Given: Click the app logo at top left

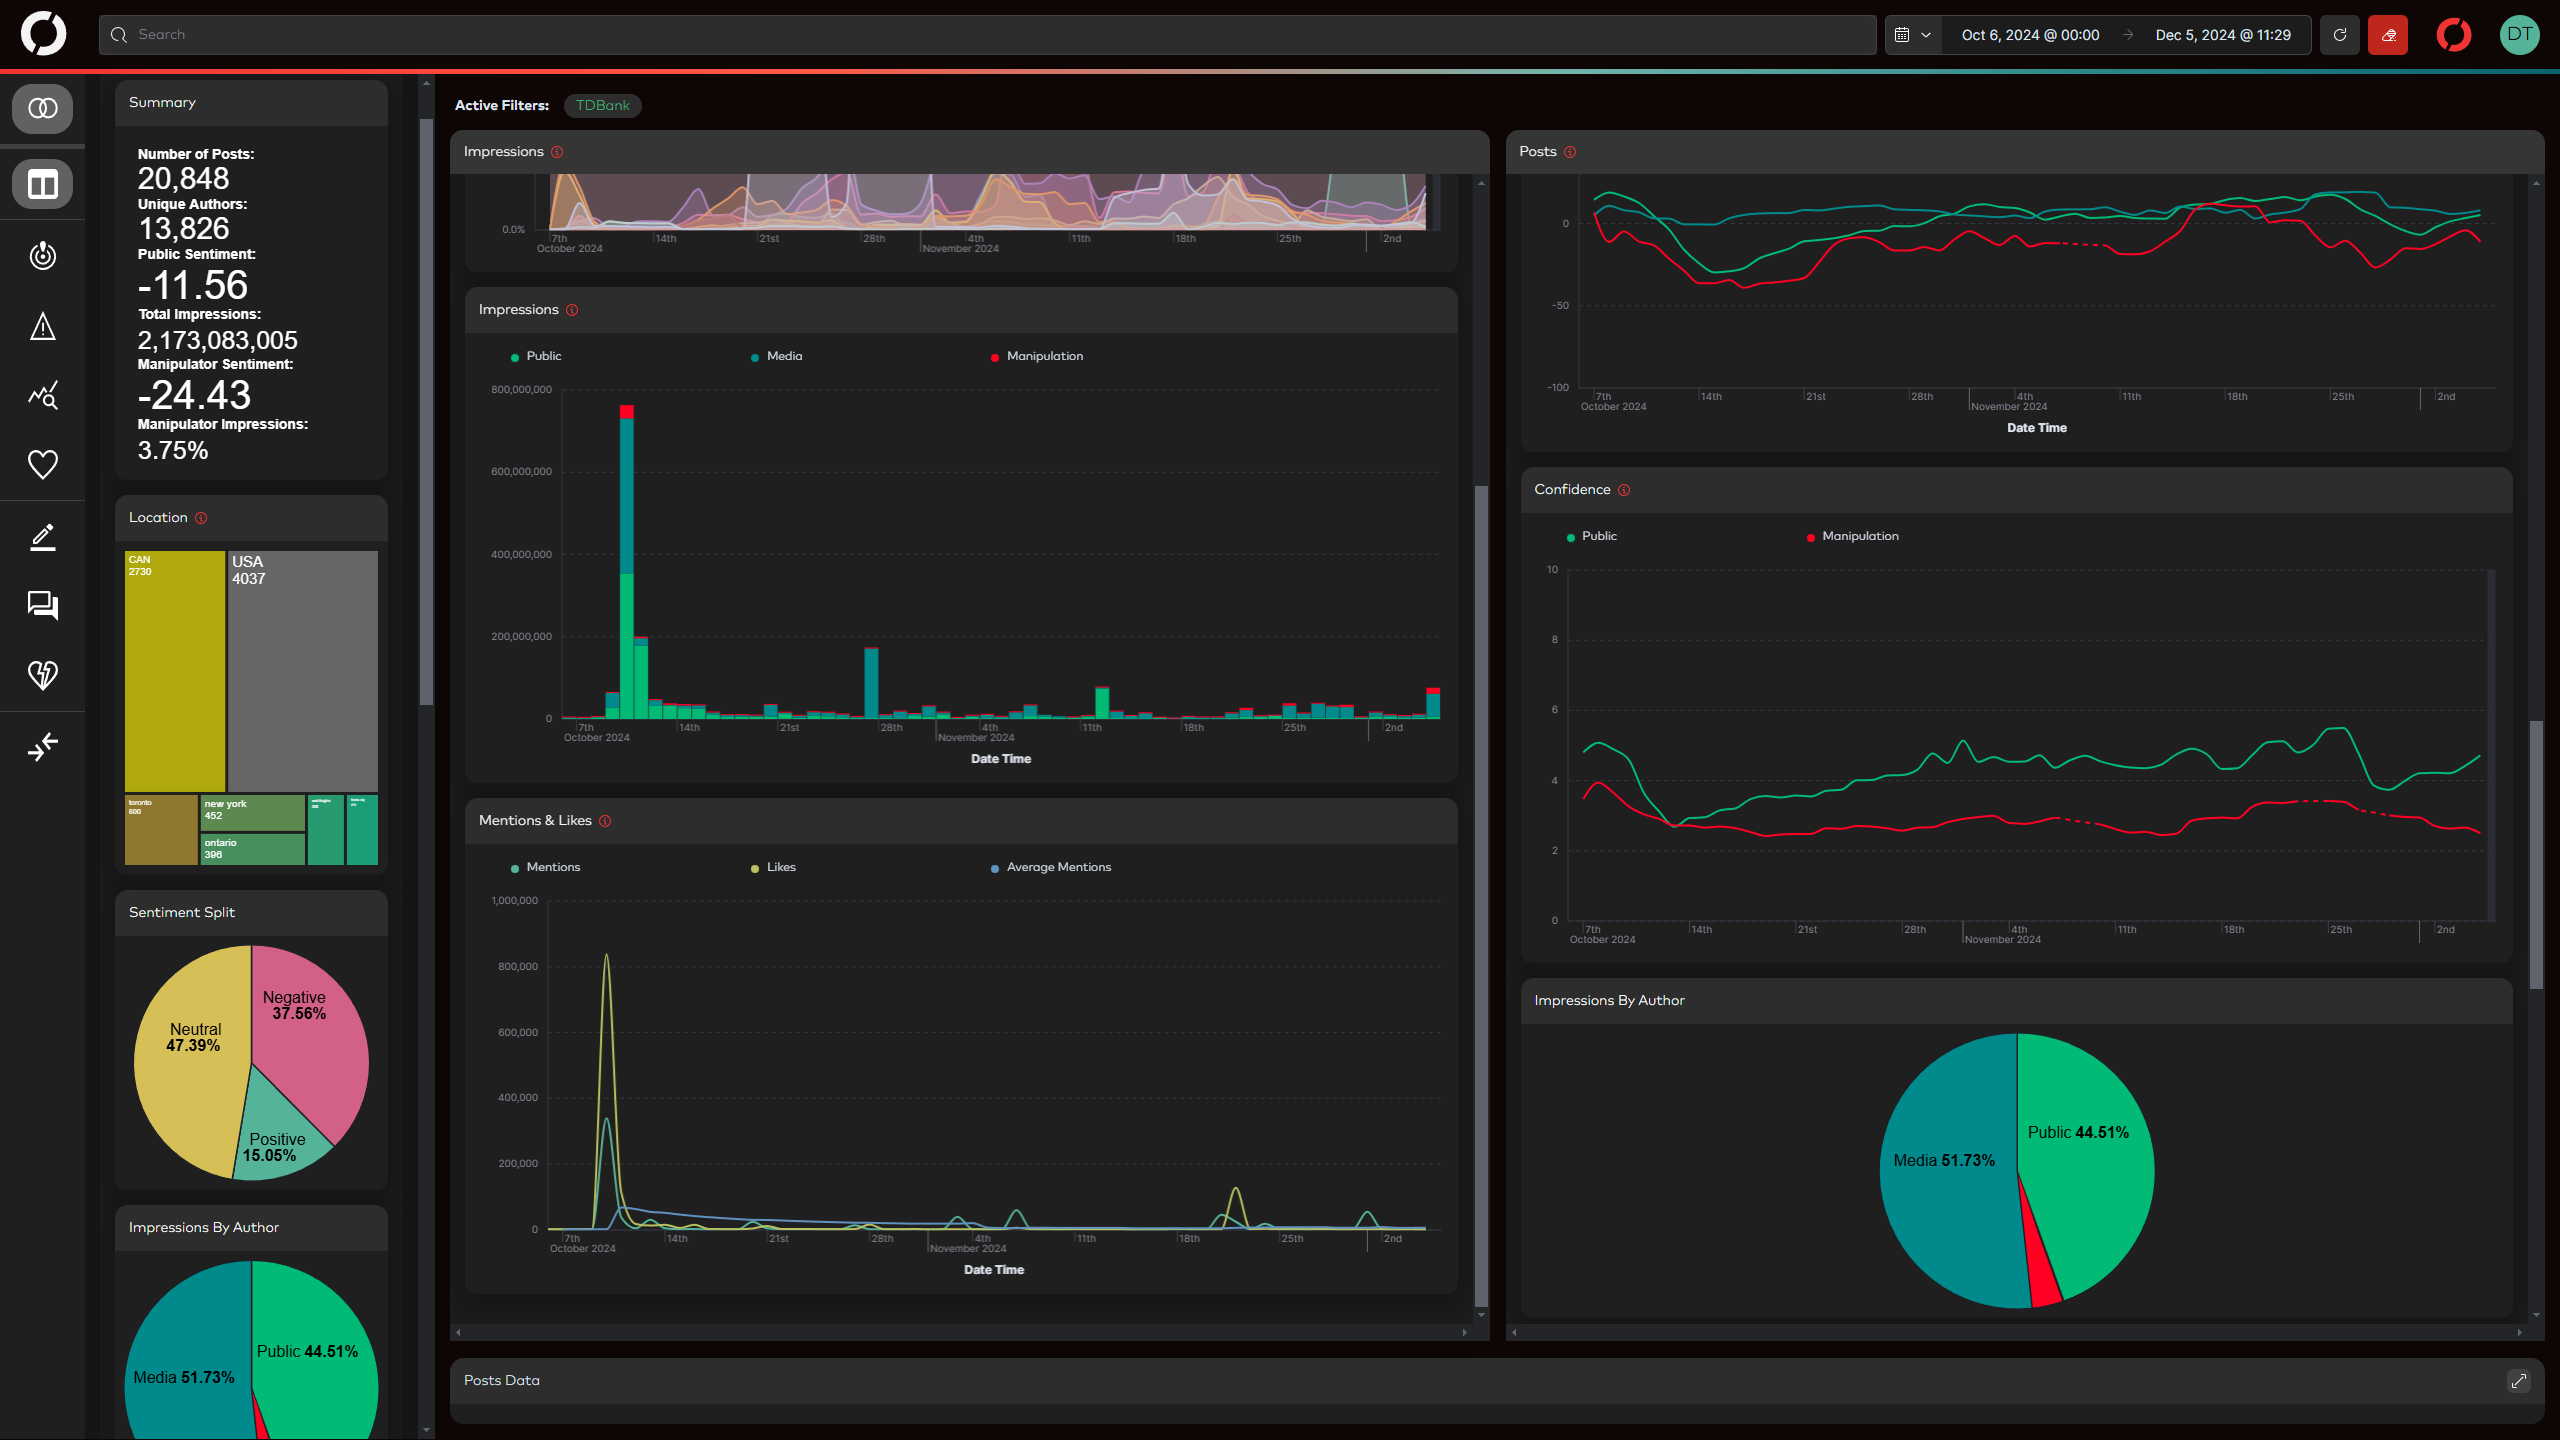Looking at the screenshot, I should click(43, 34).
